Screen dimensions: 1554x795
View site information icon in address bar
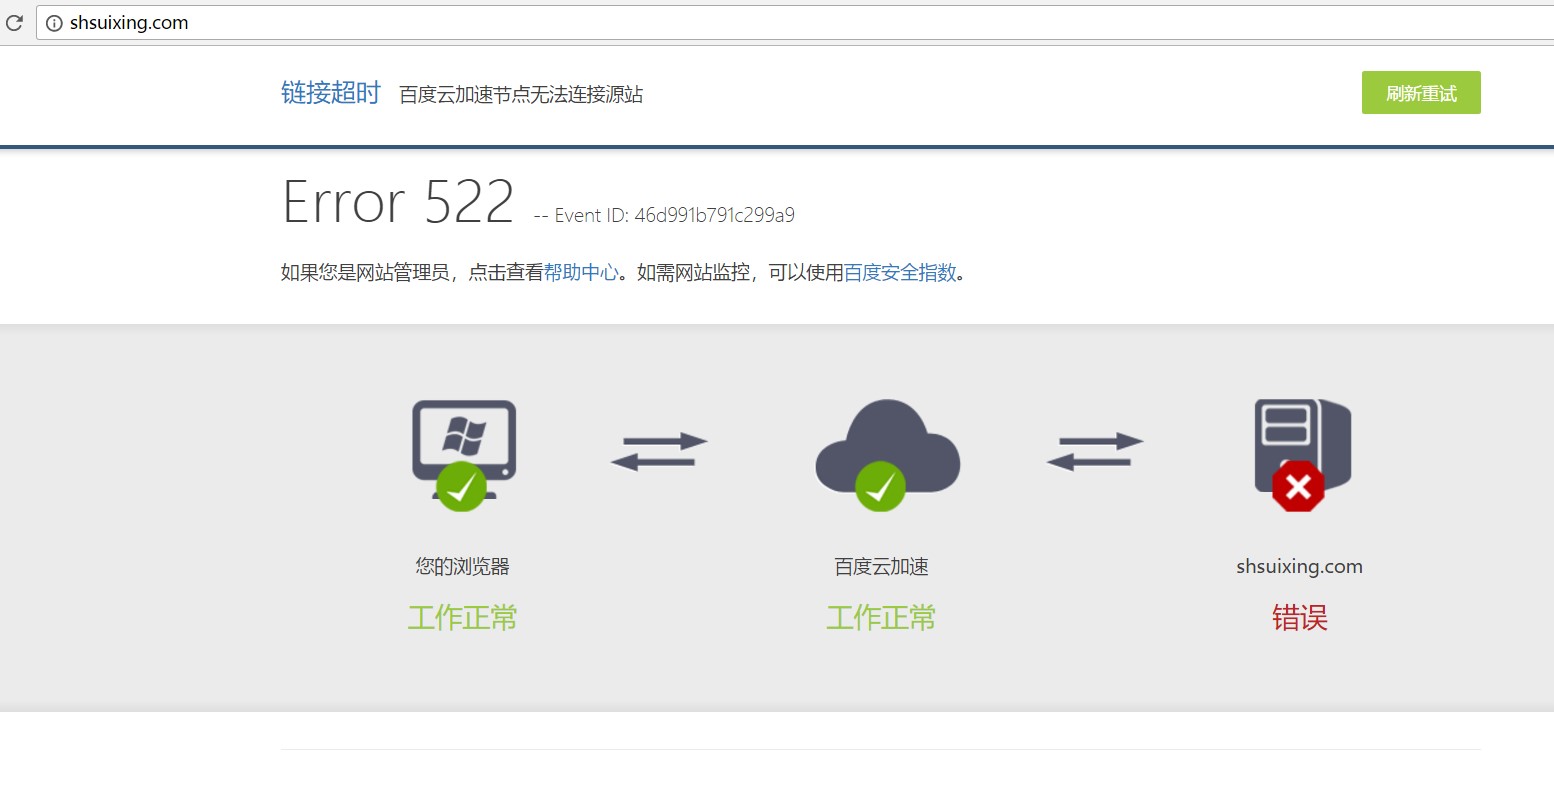coord(54,23)
